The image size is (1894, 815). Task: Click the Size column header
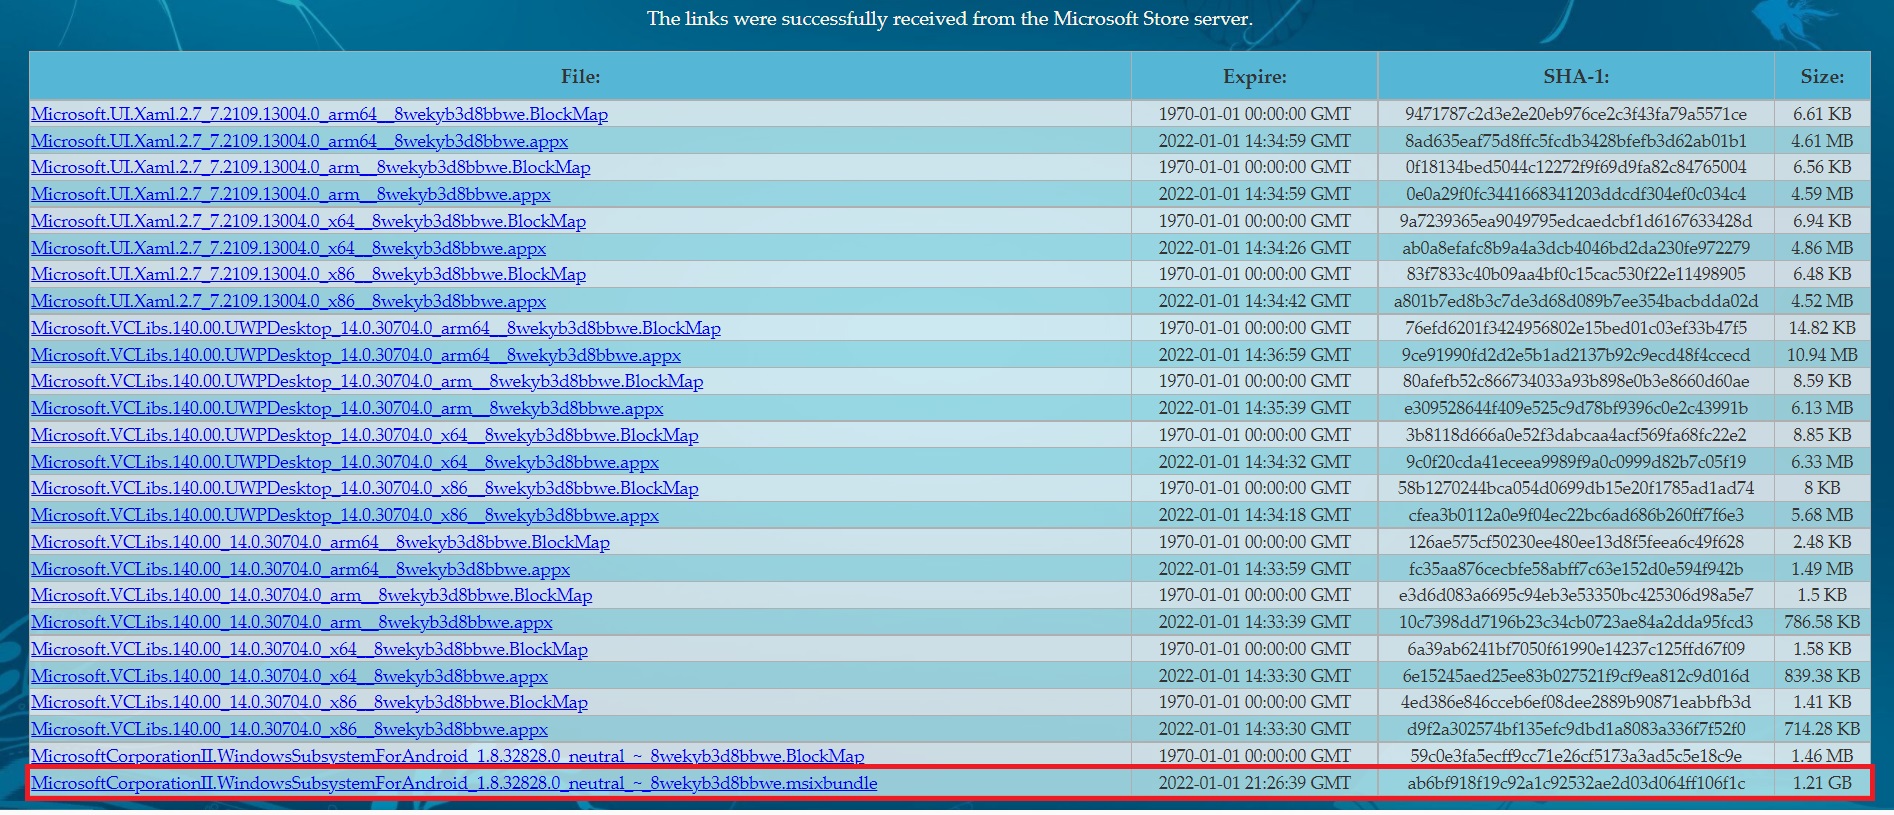(x=1822, y=76)
